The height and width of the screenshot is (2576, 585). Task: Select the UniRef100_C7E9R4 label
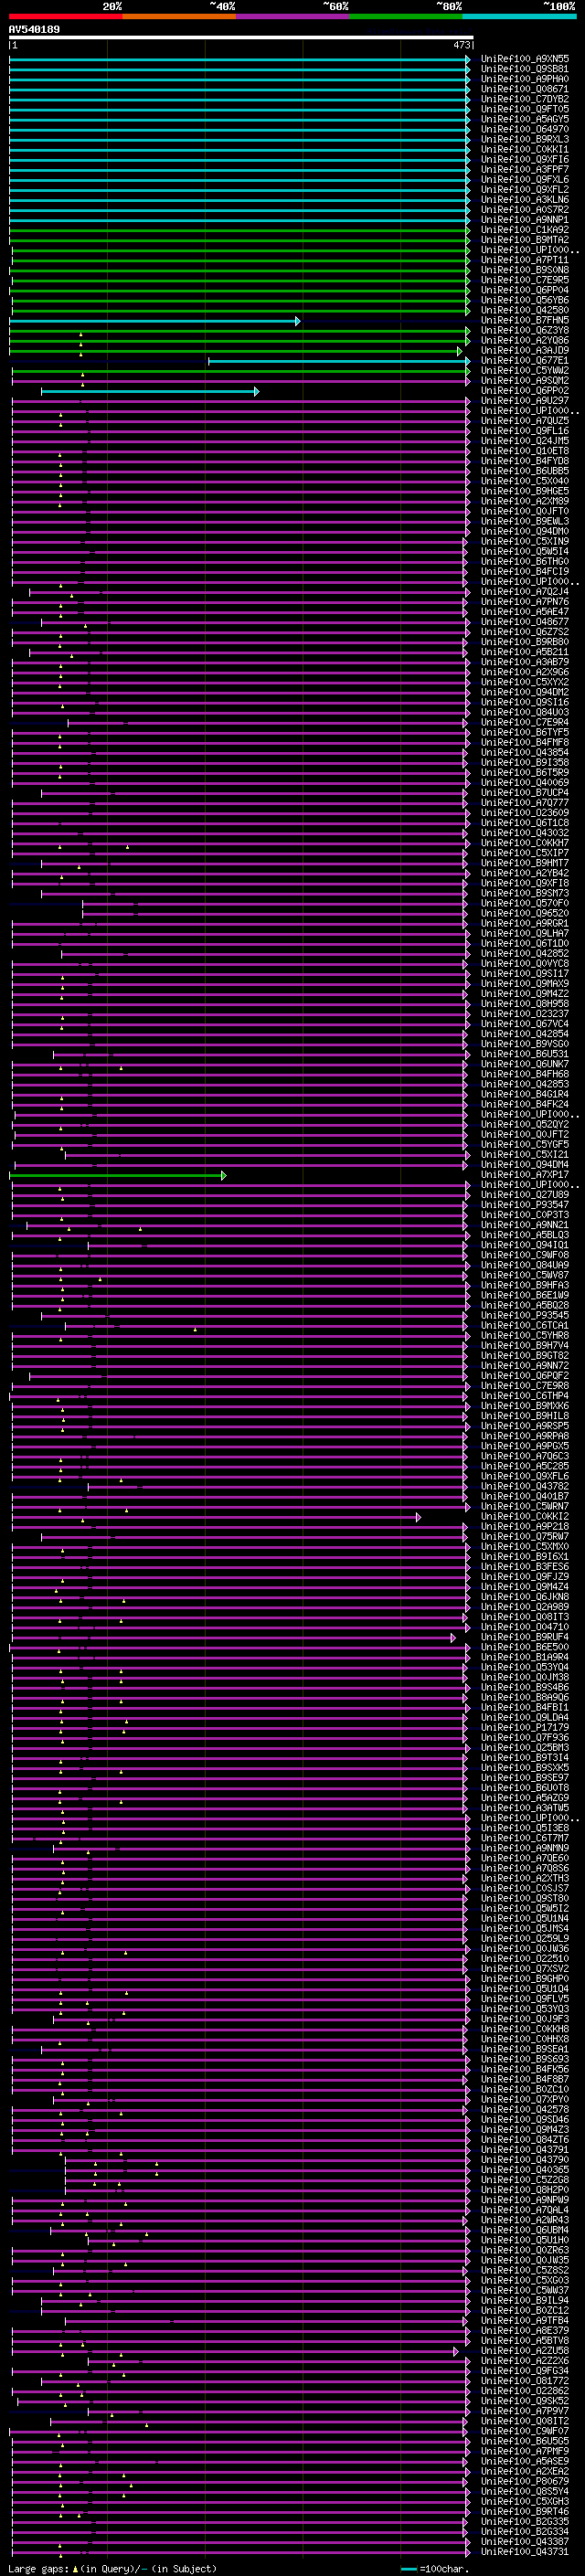point(525,722)
